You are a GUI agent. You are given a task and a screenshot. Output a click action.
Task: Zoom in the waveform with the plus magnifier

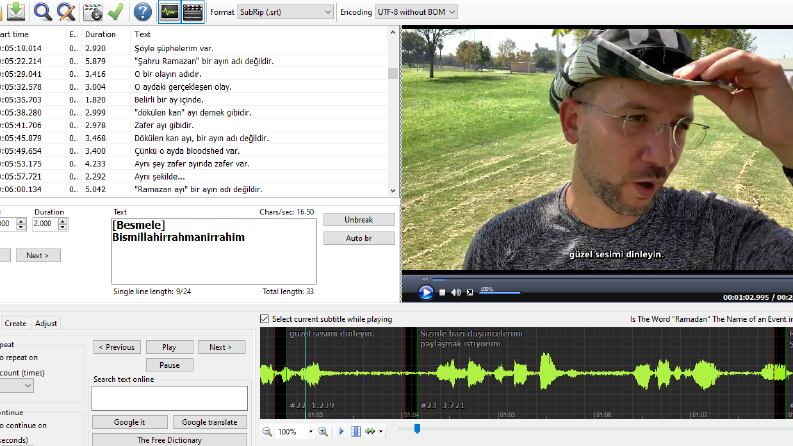(x=323, y=431)
